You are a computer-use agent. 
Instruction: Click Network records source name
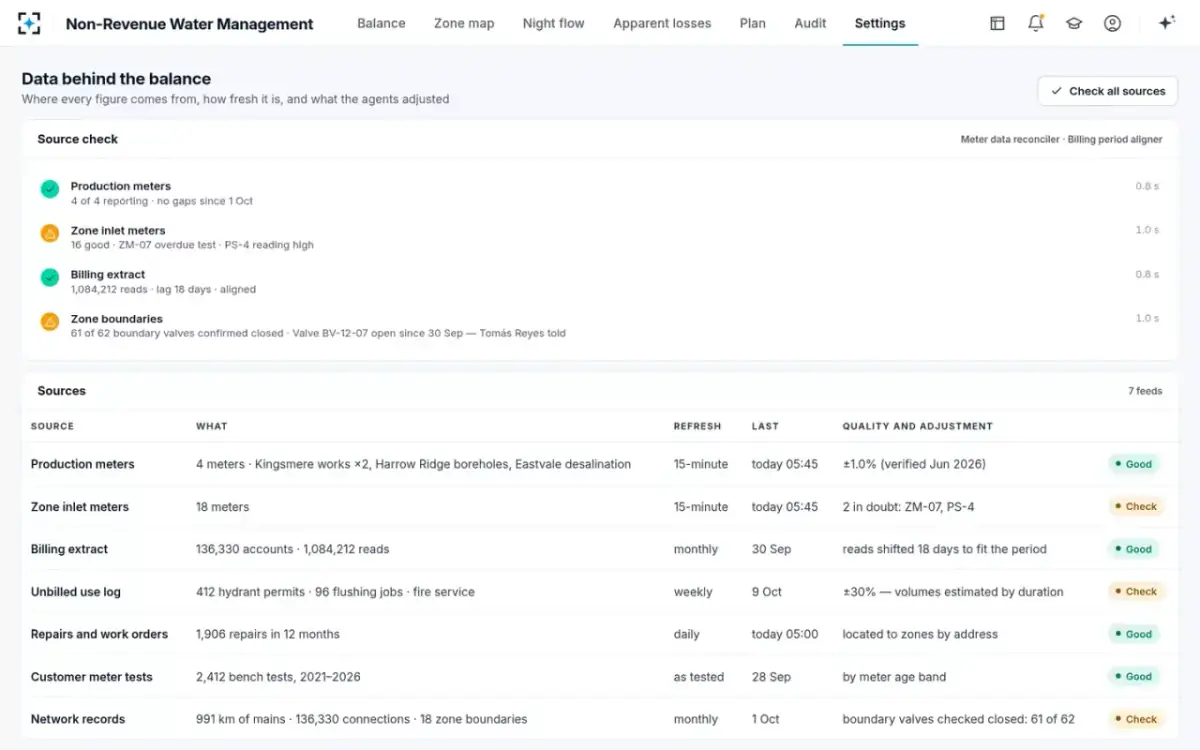[78, 719]
